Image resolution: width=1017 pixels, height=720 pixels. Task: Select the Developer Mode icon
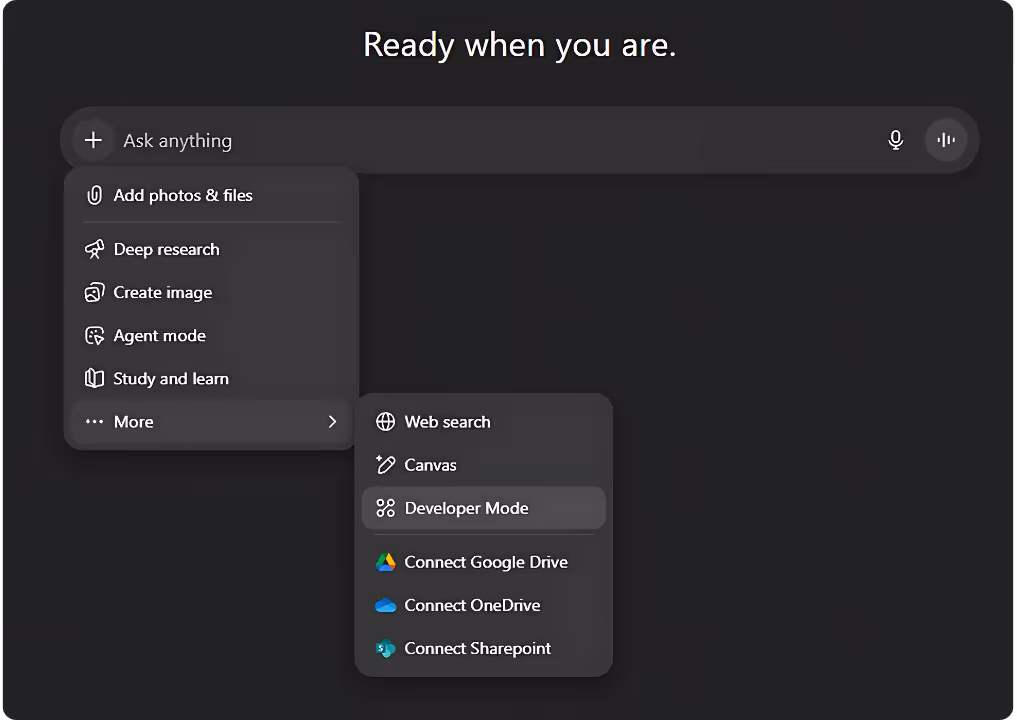point(385,508)
